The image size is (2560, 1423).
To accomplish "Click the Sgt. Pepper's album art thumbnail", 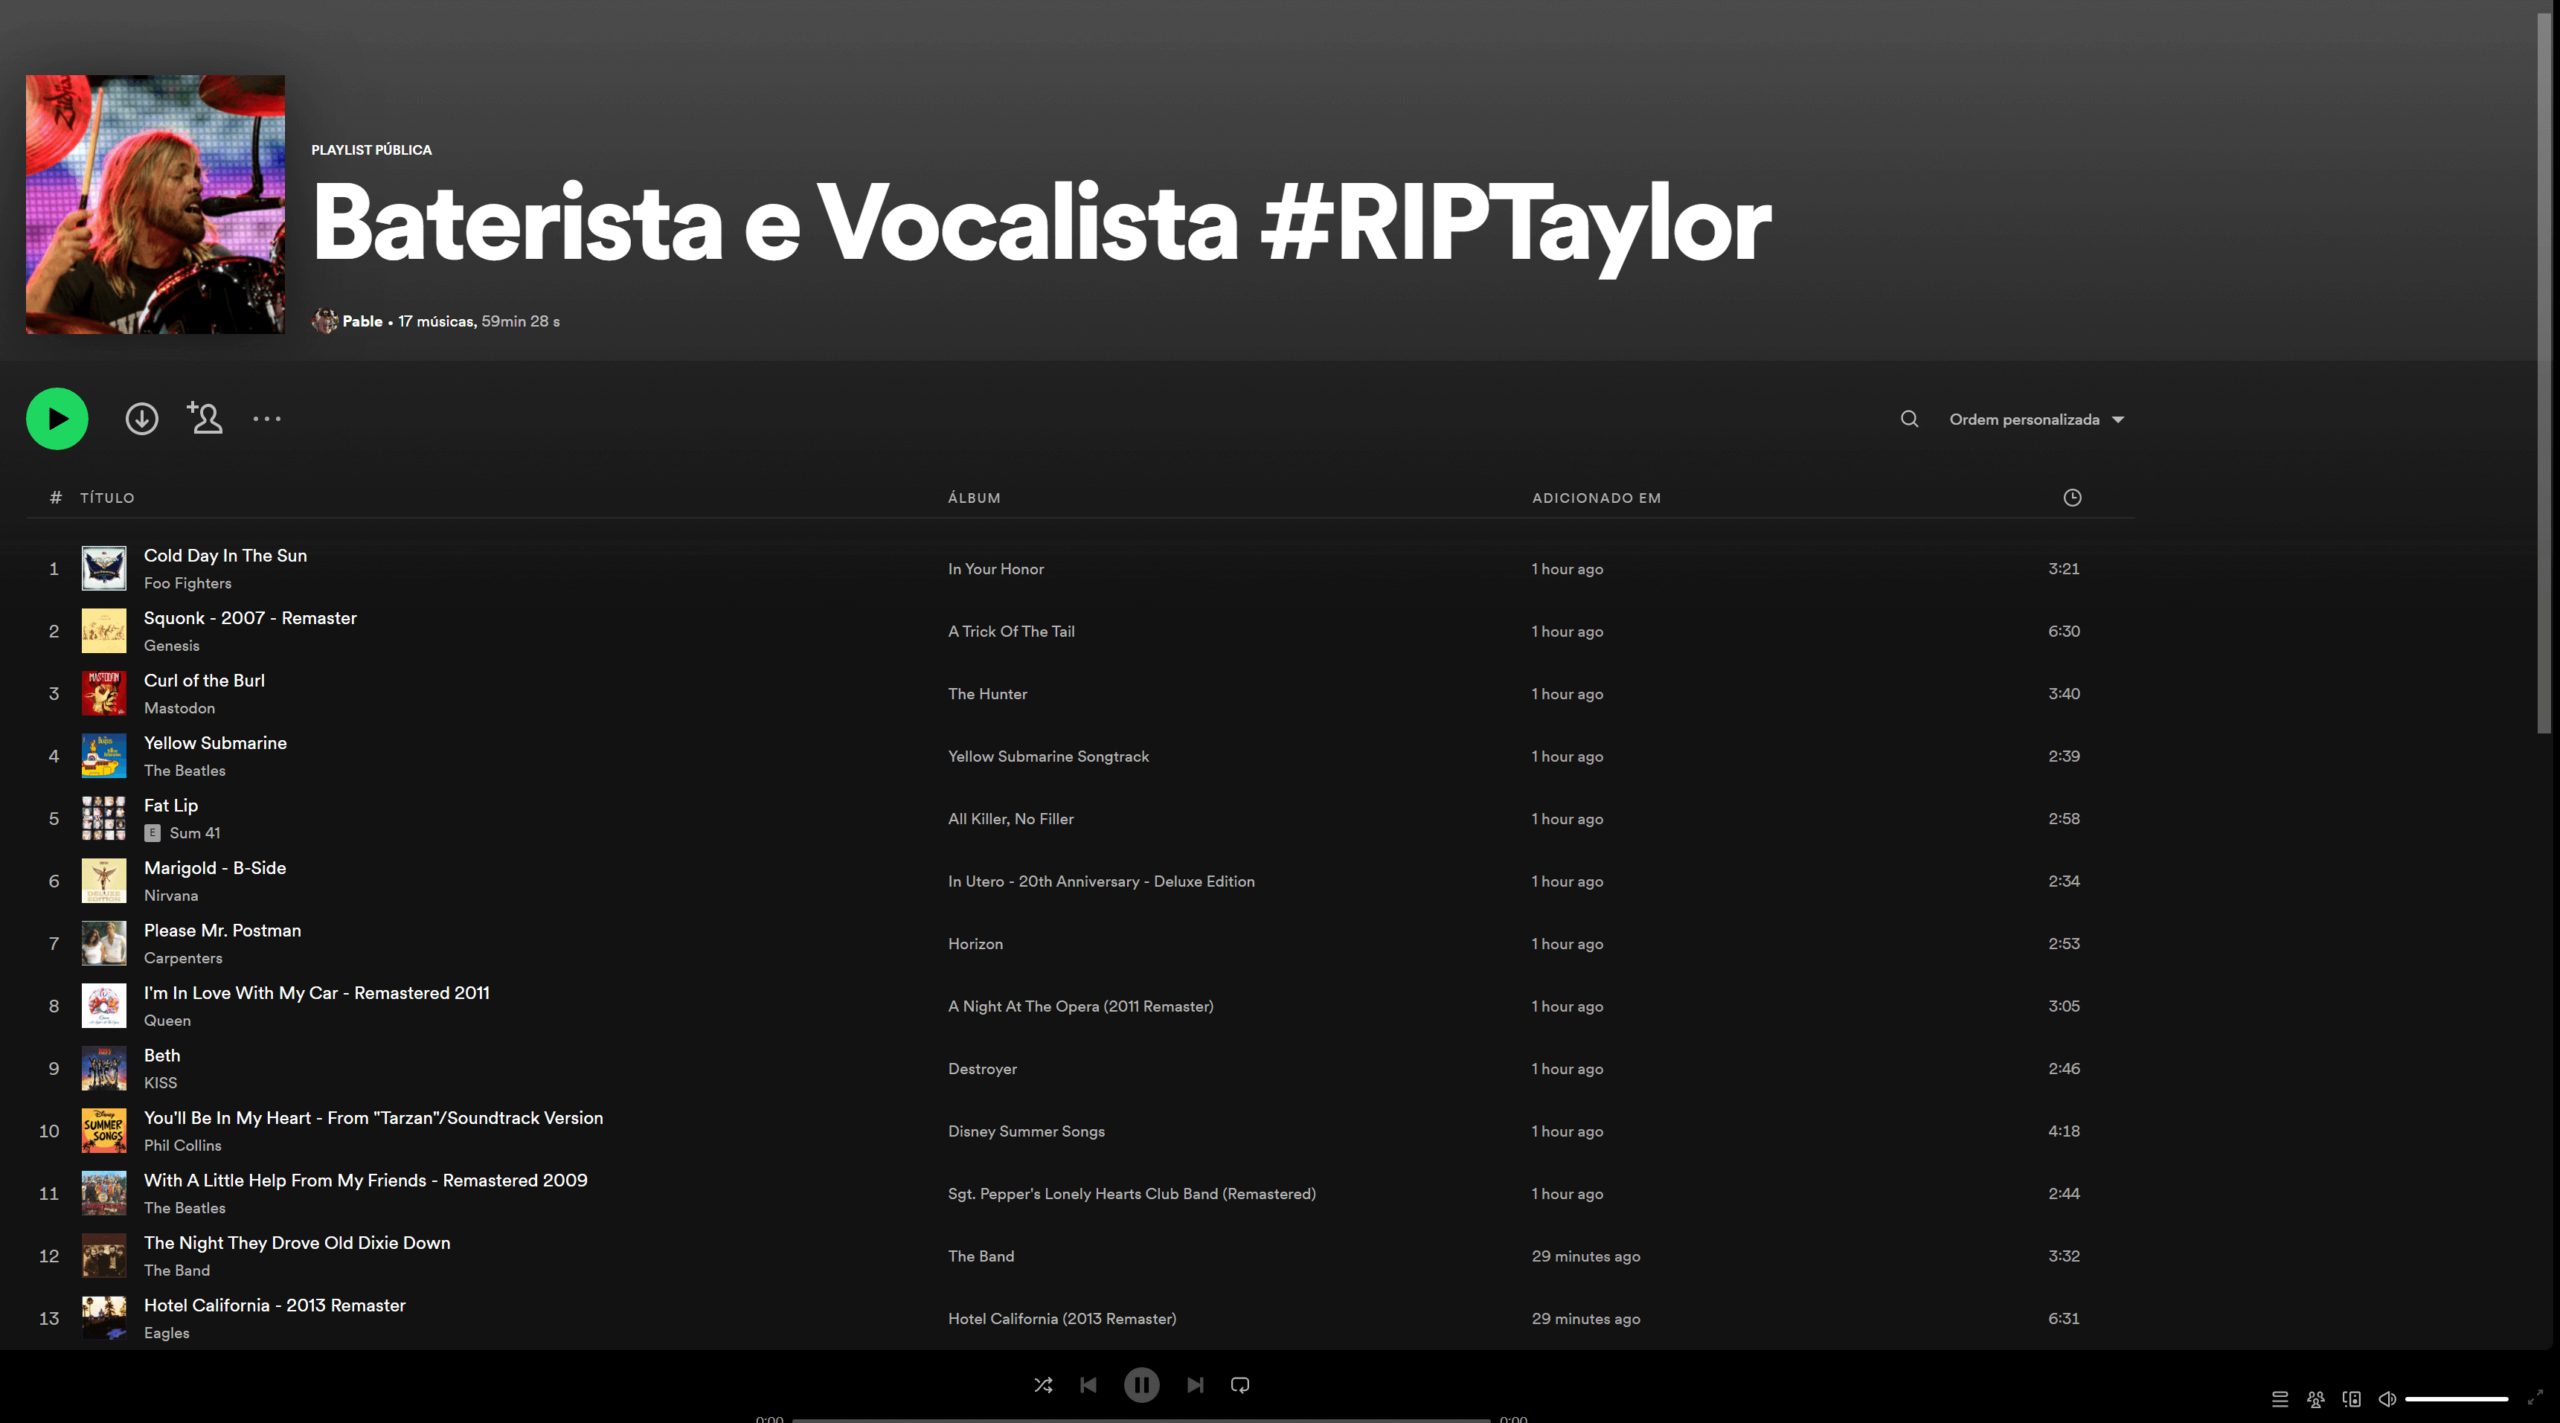I will coord(104,1194).
